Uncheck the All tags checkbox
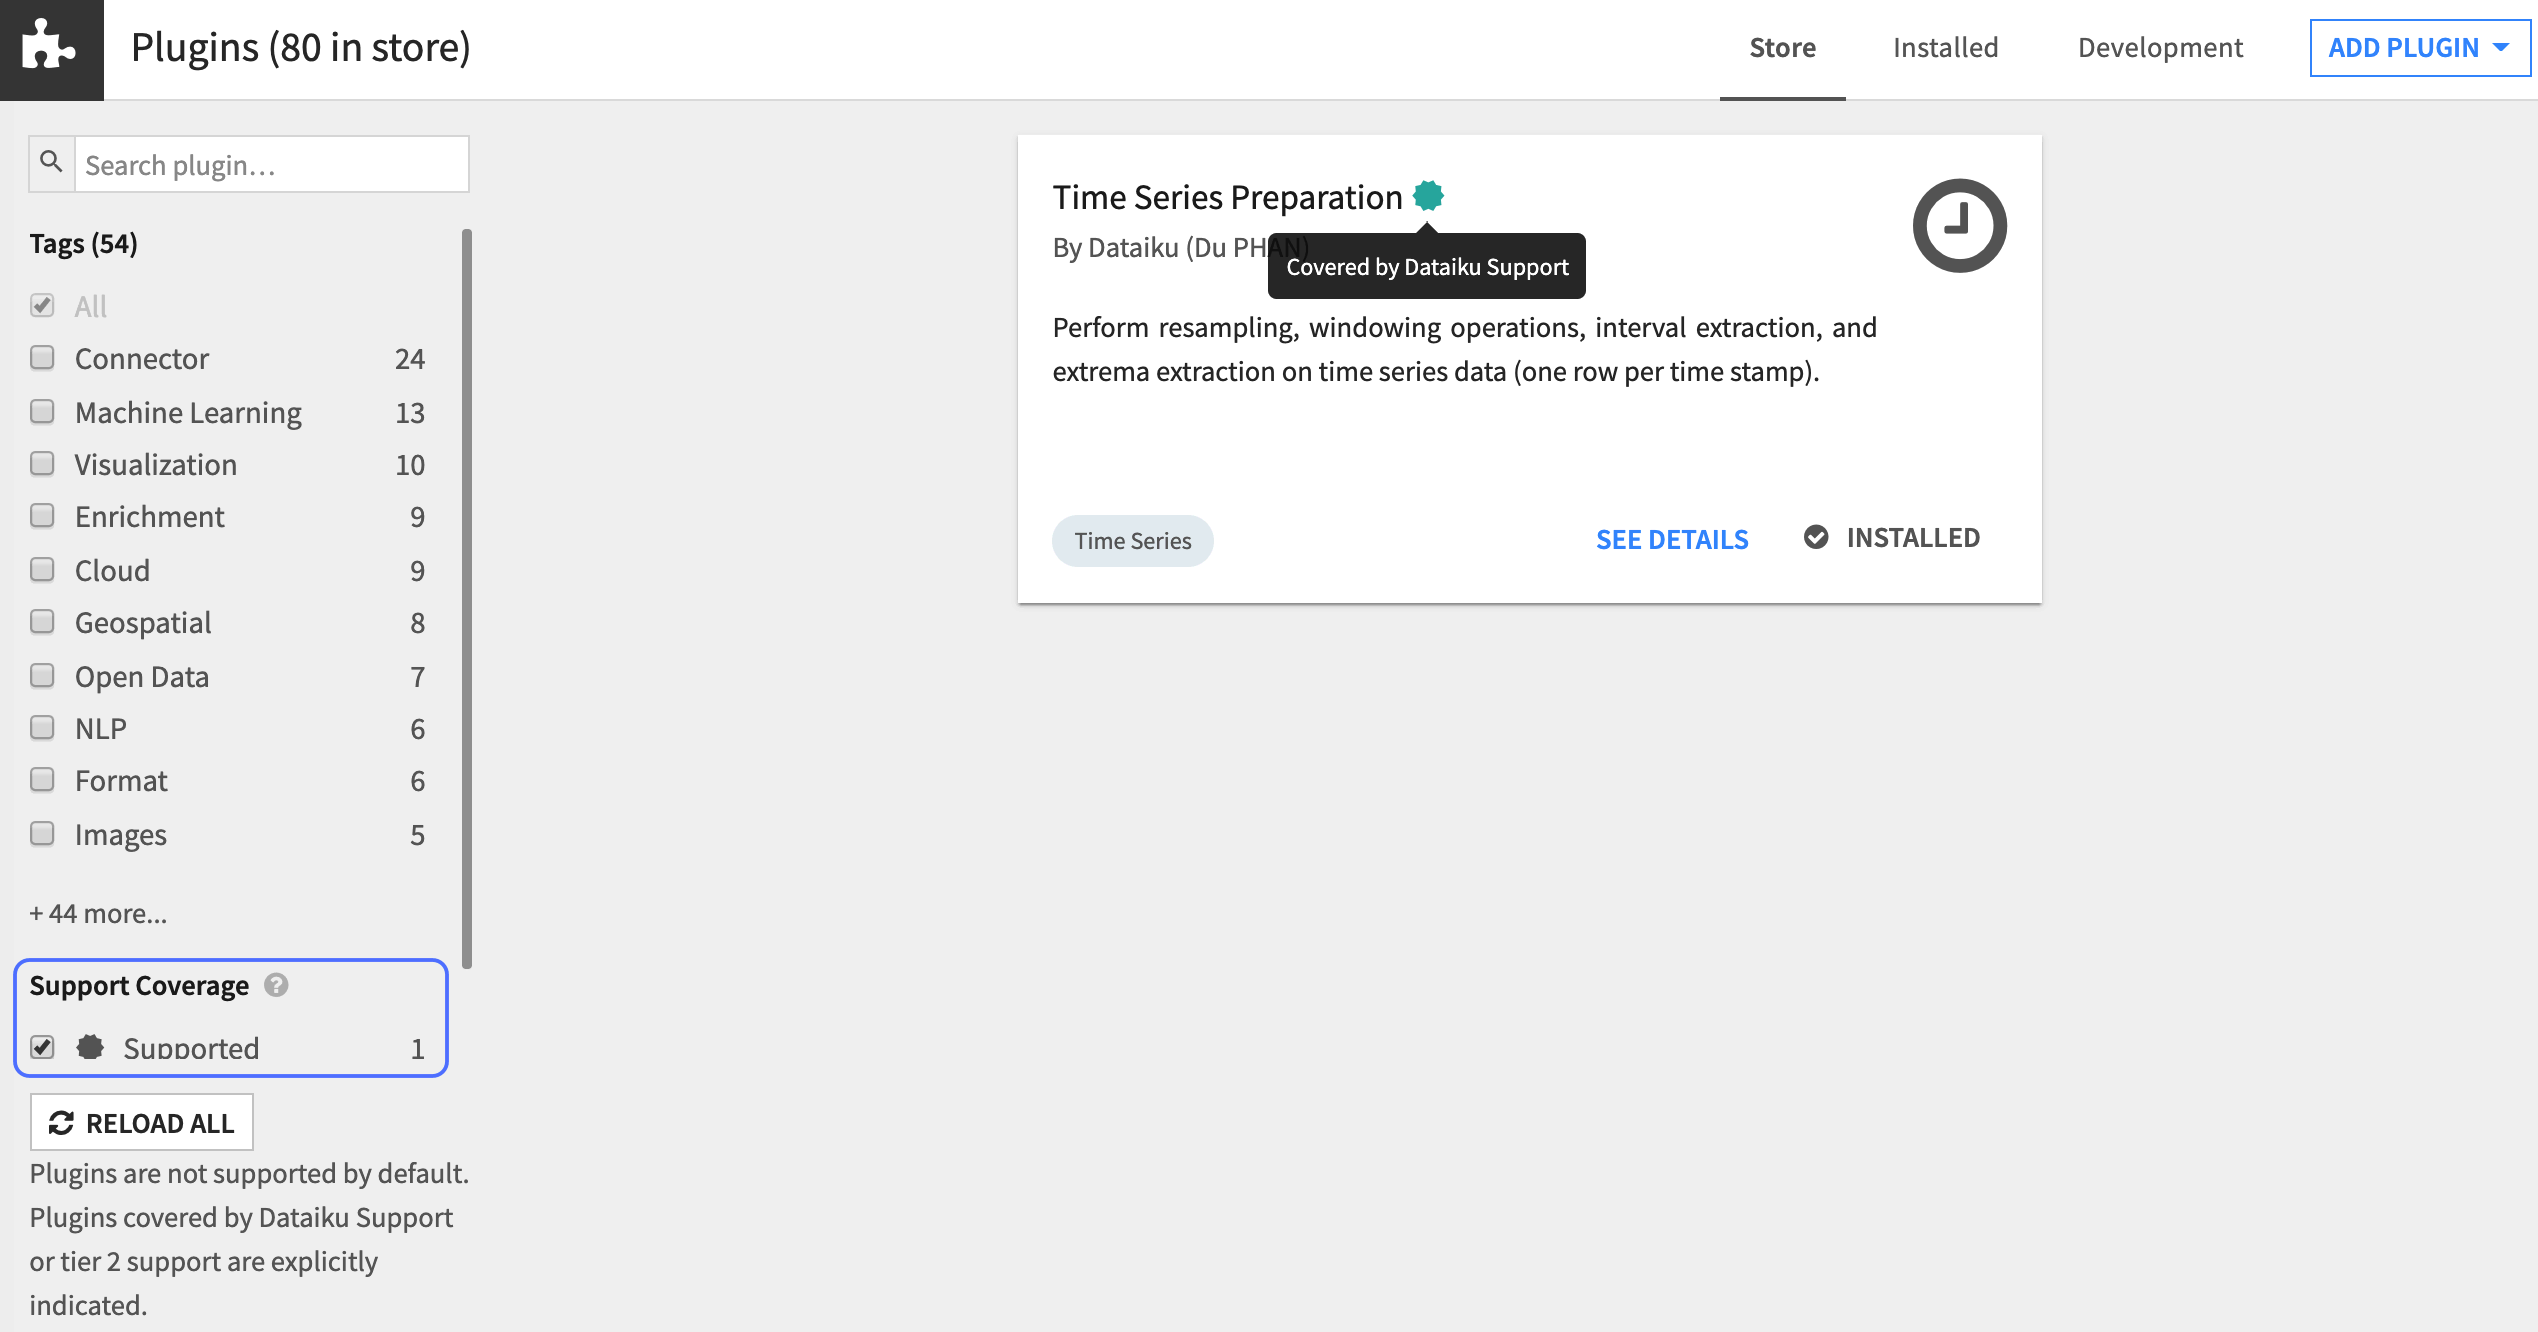 [42, 305]
